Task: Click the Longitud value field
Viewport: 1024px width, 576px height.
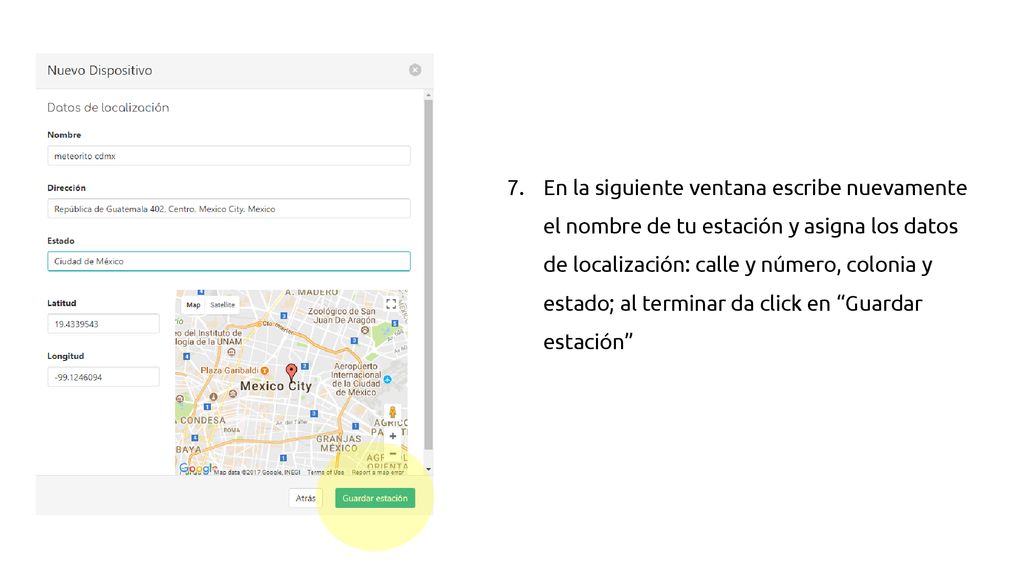Action: pos(103,377)
